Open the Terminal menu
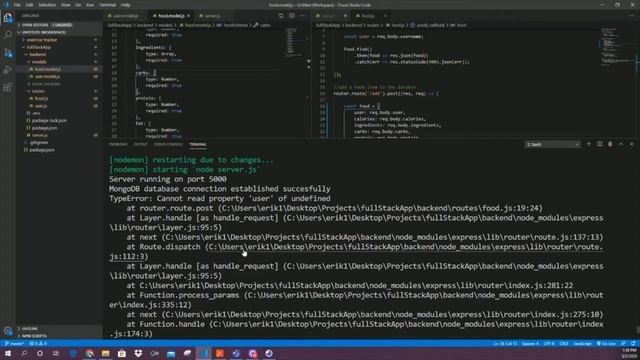Screen dimensions: 640x360 pyautogui.click(x=107, y=5)
